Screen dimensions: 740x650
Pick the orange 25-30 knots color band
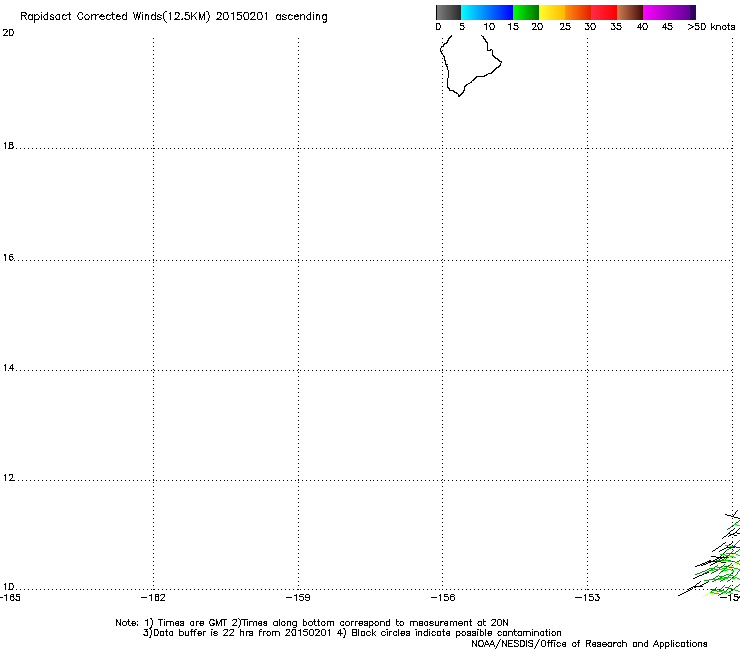[x=578, y=12]
